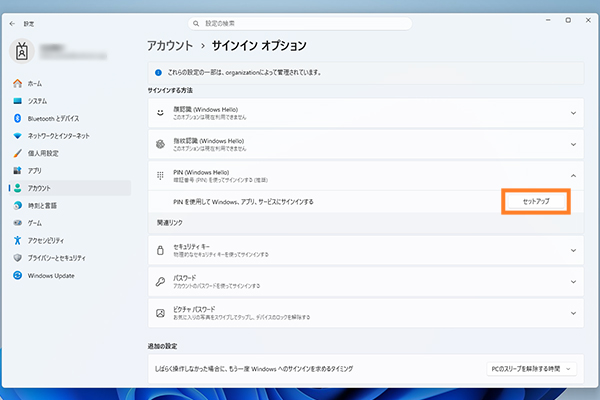This screenshot has height=400, width=600.
Task: Click the Network wifi icon
Action: pos(18,136)
